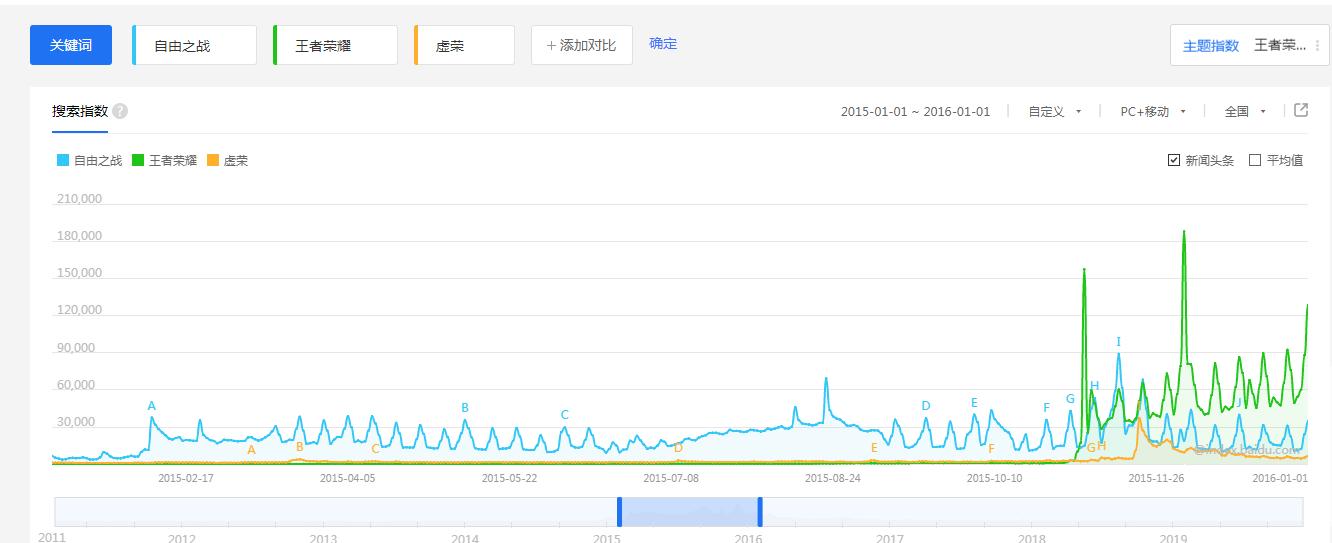Screen dimensions: 1332x543
Task: Toggle the 王者荣耀 legend green swatch
Action: tap(139, 160)
